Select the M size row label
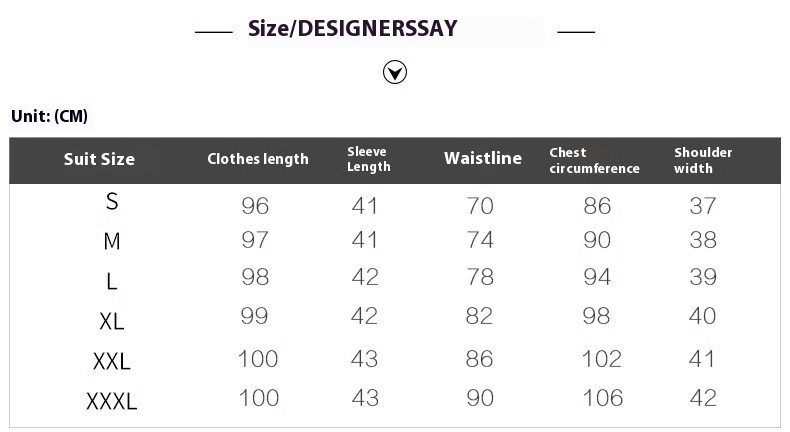Screen dimensions: 790x432 112,241
